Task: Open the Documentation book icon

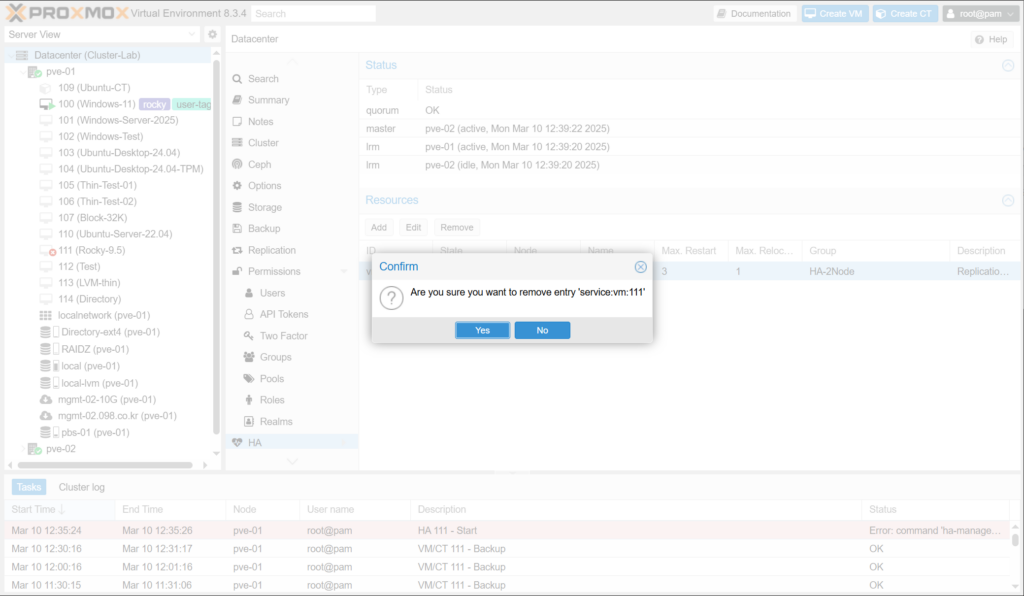Action: click(x=722, y=14)
